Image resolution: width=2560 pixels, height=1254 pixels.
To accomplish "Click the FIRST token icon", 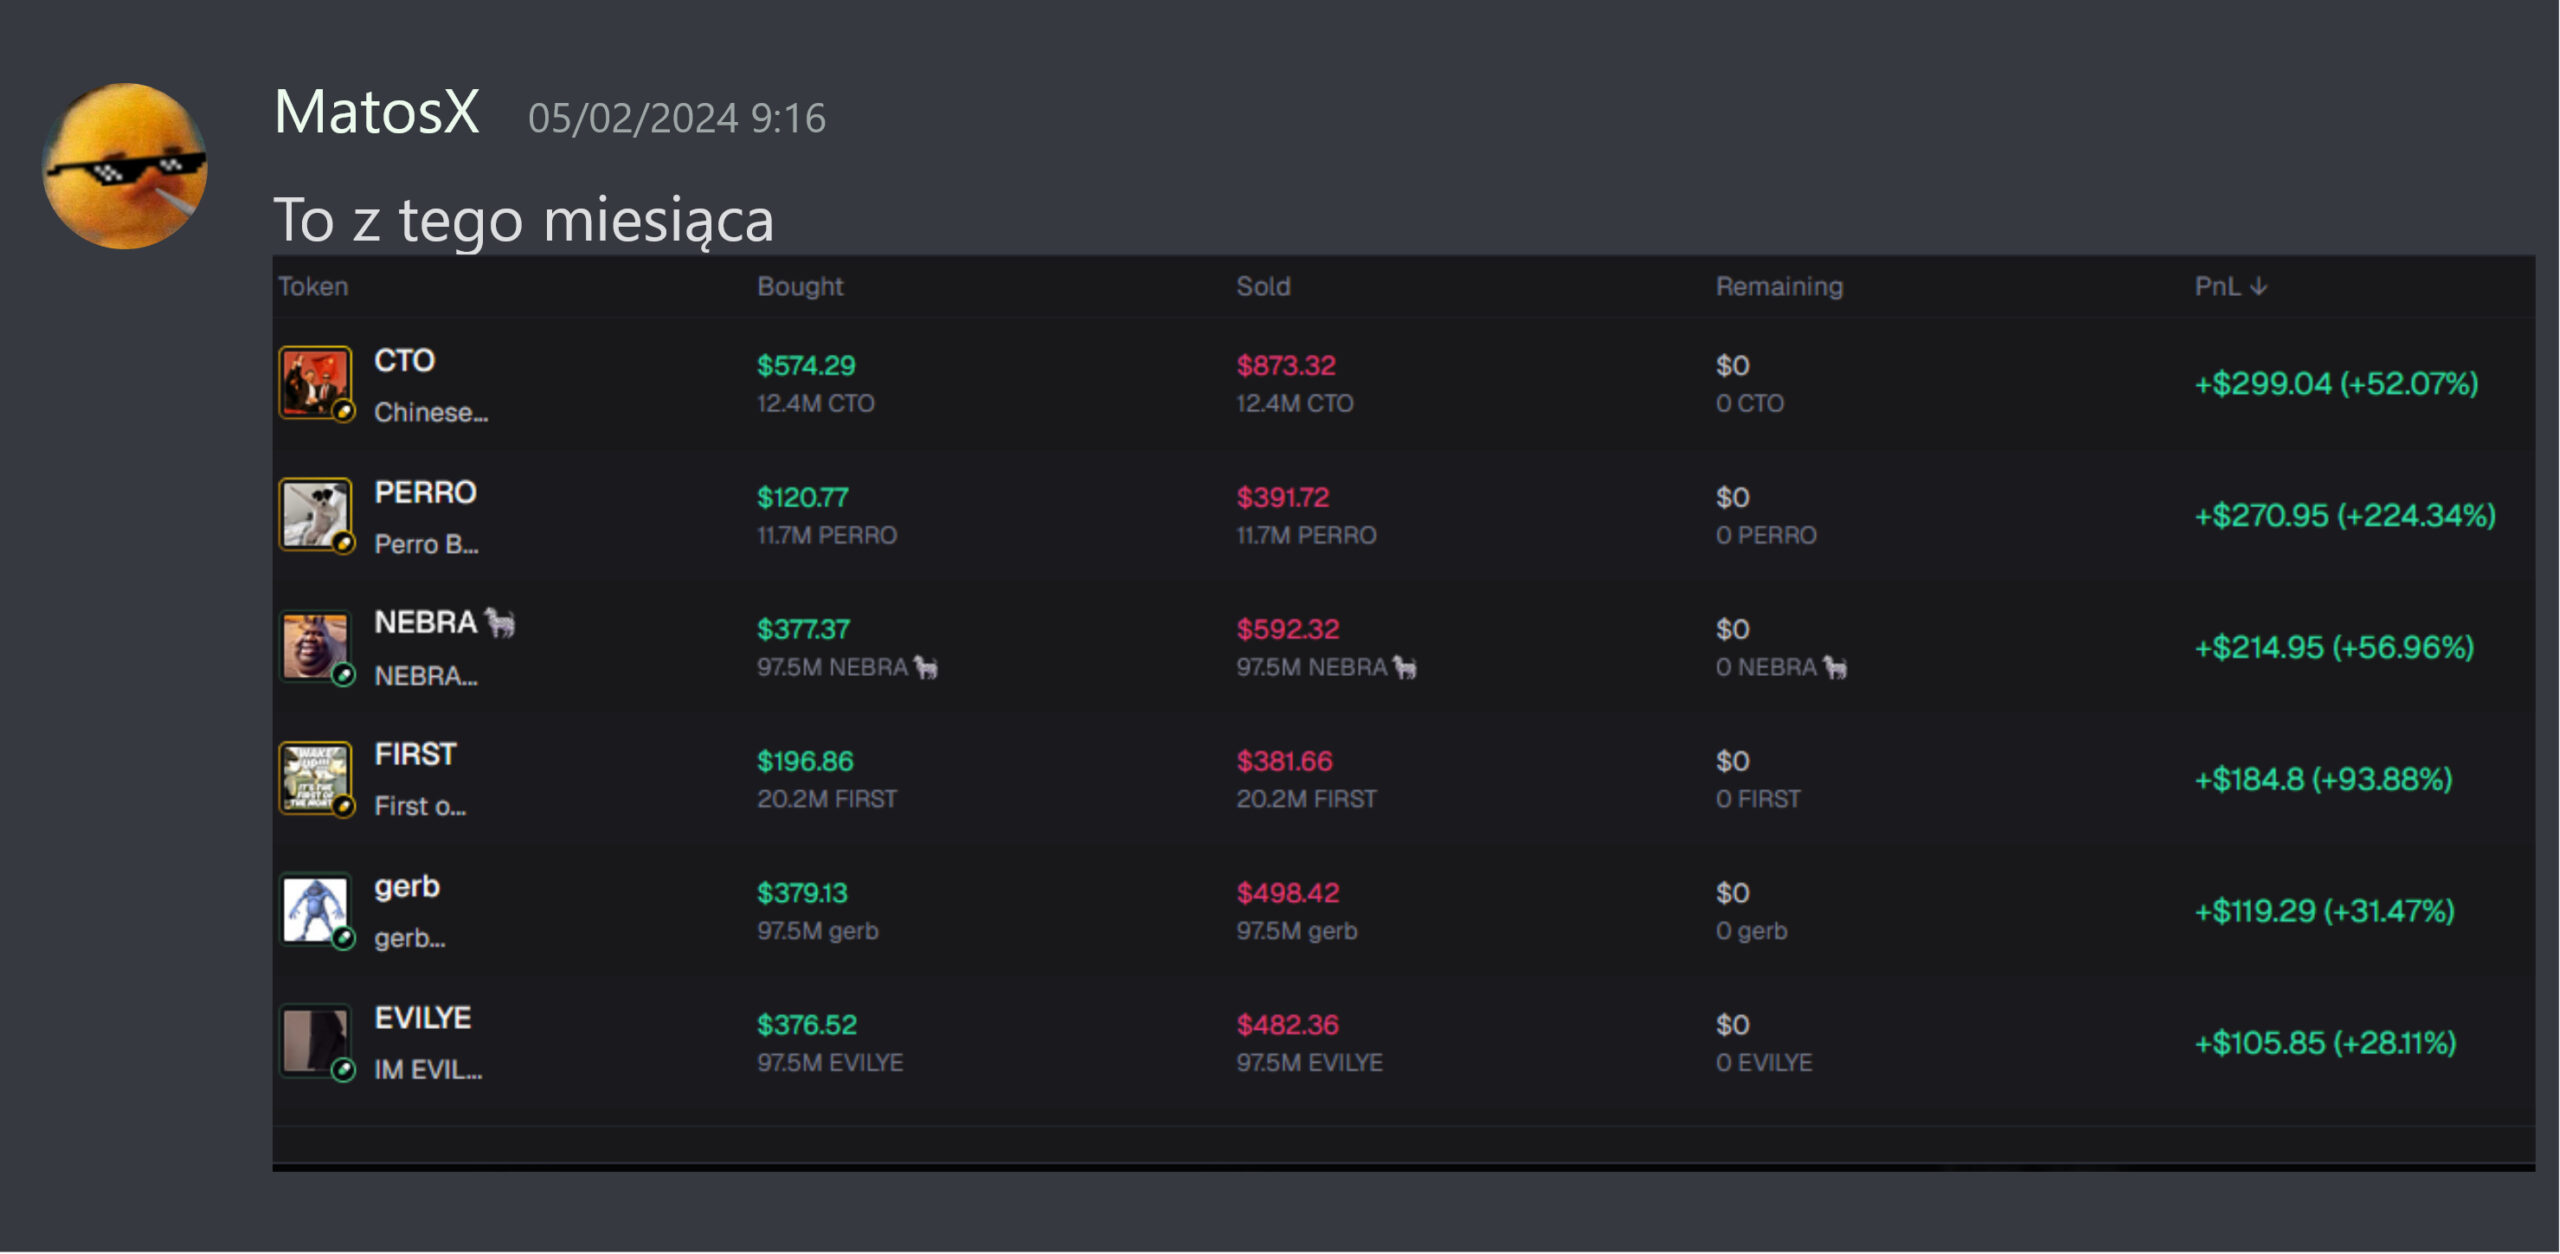I will click(315, 778).
